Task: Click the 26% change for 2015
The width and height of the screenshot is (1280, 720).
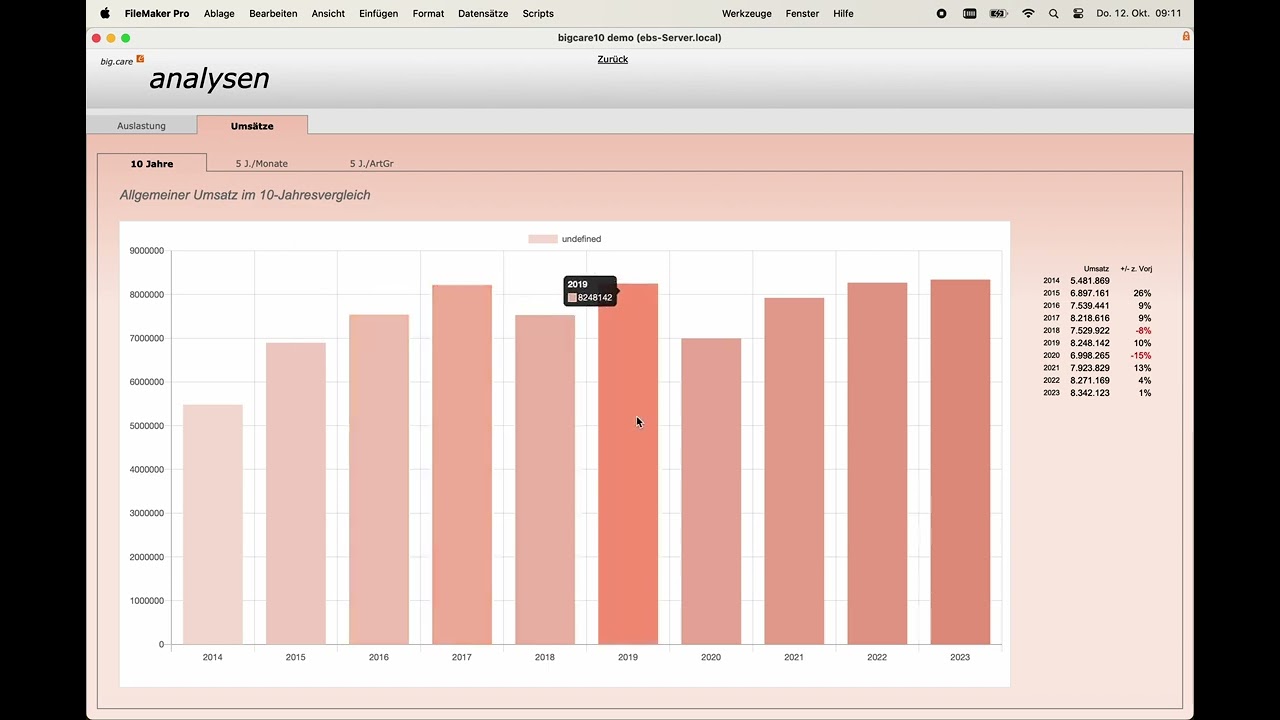Action: 1142,293
